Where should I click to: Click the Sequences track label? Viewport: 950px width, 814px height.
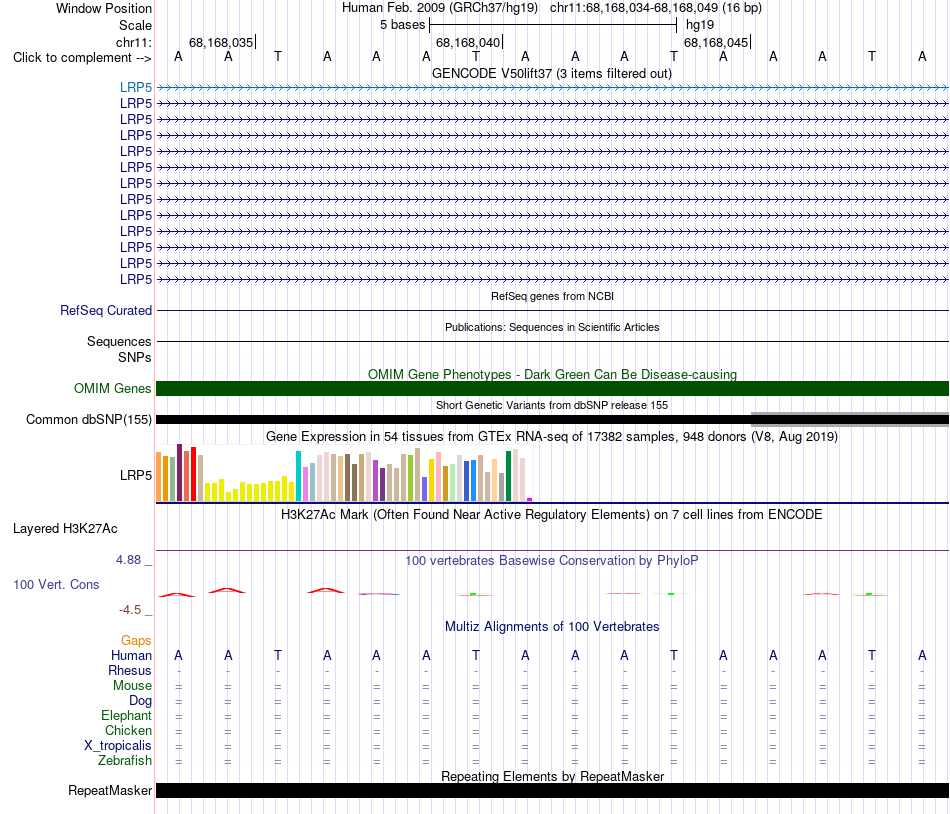tap(119, 341)
